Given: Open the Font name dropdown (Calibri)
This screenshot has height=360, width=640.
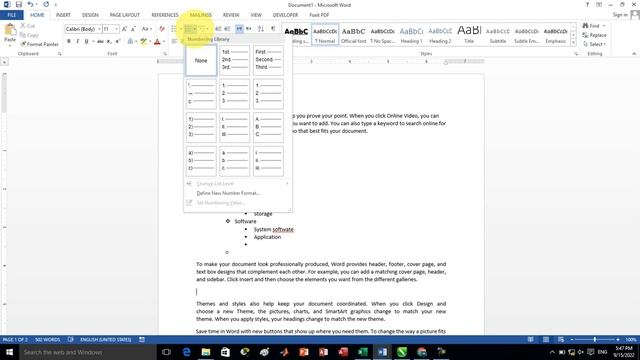Looking at the screenshot, I should (x=99, y=29).
